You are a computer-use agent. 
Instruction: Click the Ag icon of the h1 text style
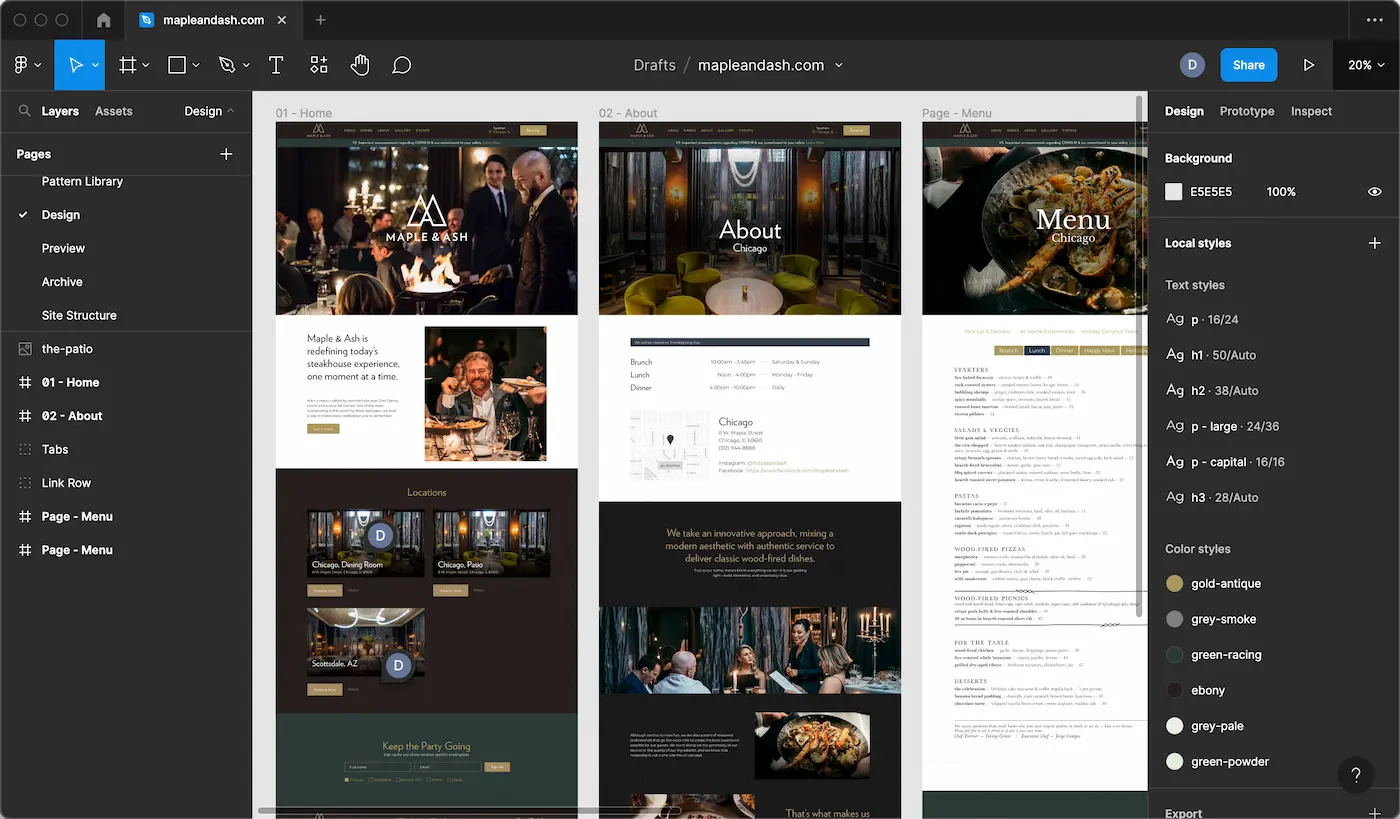(1175, 355)
